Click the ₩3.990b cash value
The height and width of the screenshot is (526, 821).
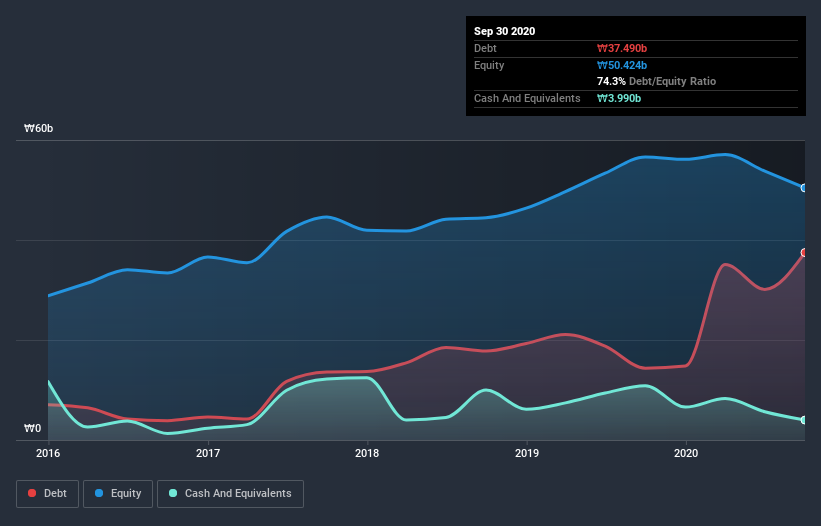tap(619, 98)
